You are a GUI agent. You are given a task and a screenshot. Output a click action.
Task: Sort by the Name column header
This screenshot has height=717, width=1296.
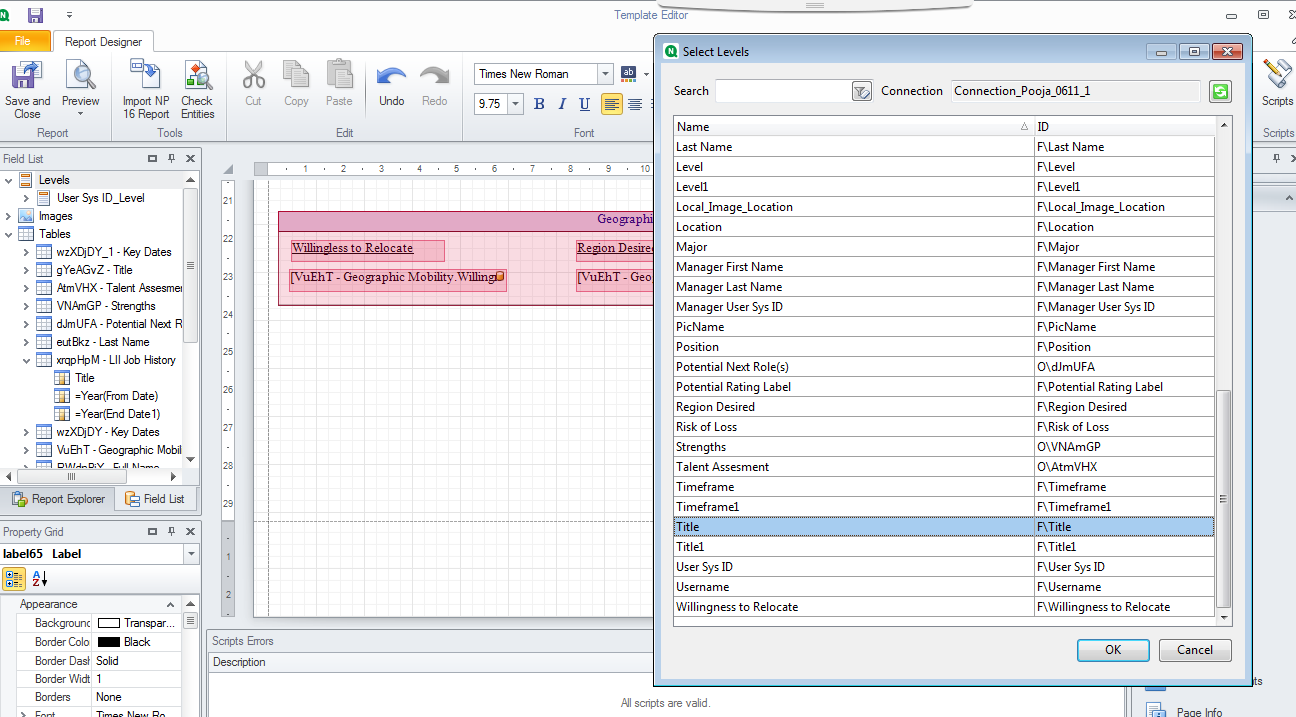853,127
